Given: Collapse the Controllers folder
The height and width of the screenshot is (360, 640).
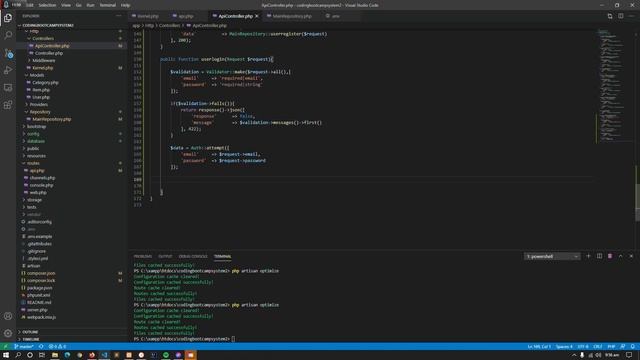Looking at the screenshot, I should 43,38.
